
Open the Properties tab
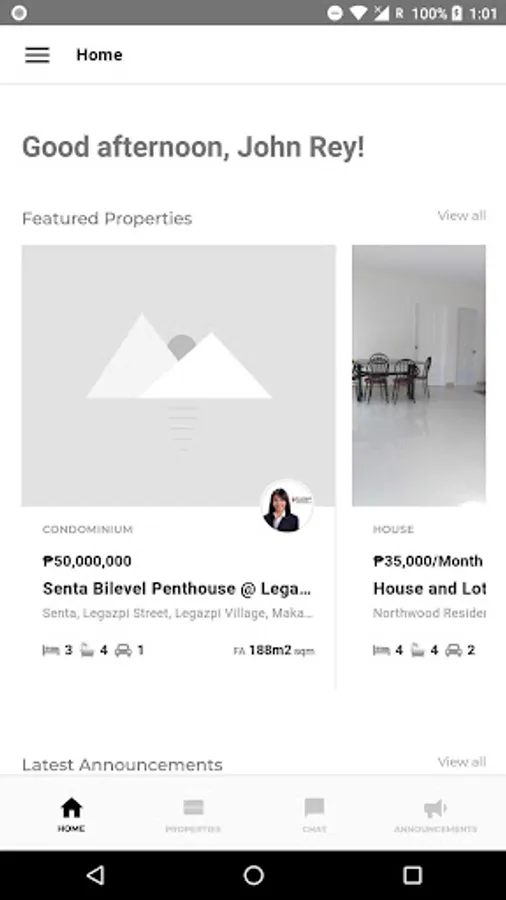pos(193,815)
